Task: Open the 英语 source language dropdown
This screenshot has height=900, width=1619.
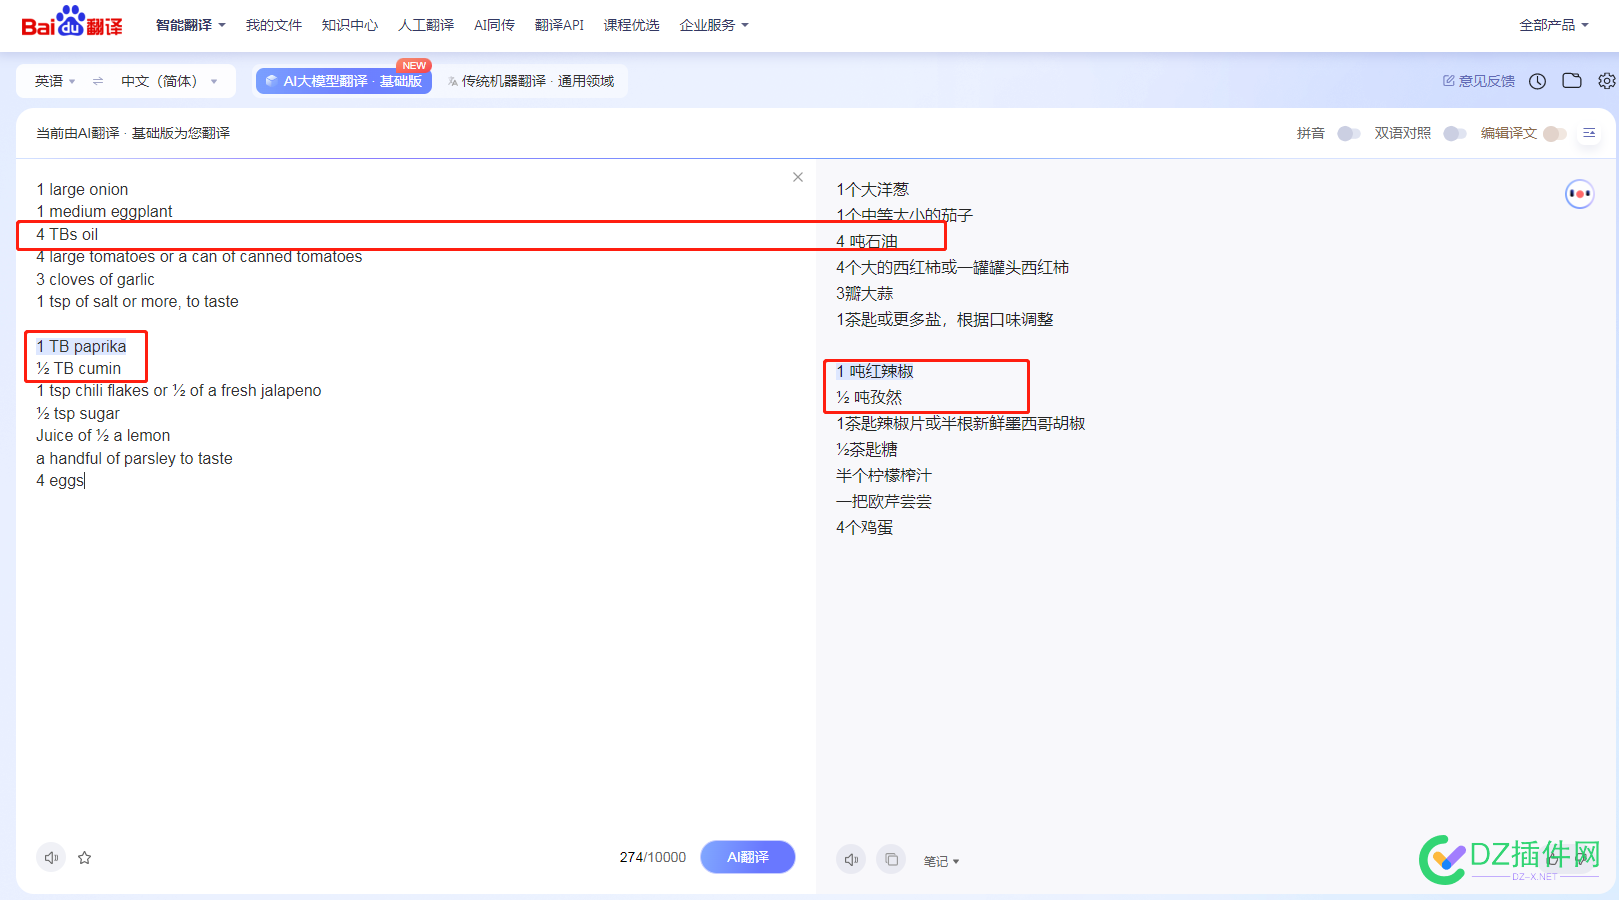Action: pos(55,81)
